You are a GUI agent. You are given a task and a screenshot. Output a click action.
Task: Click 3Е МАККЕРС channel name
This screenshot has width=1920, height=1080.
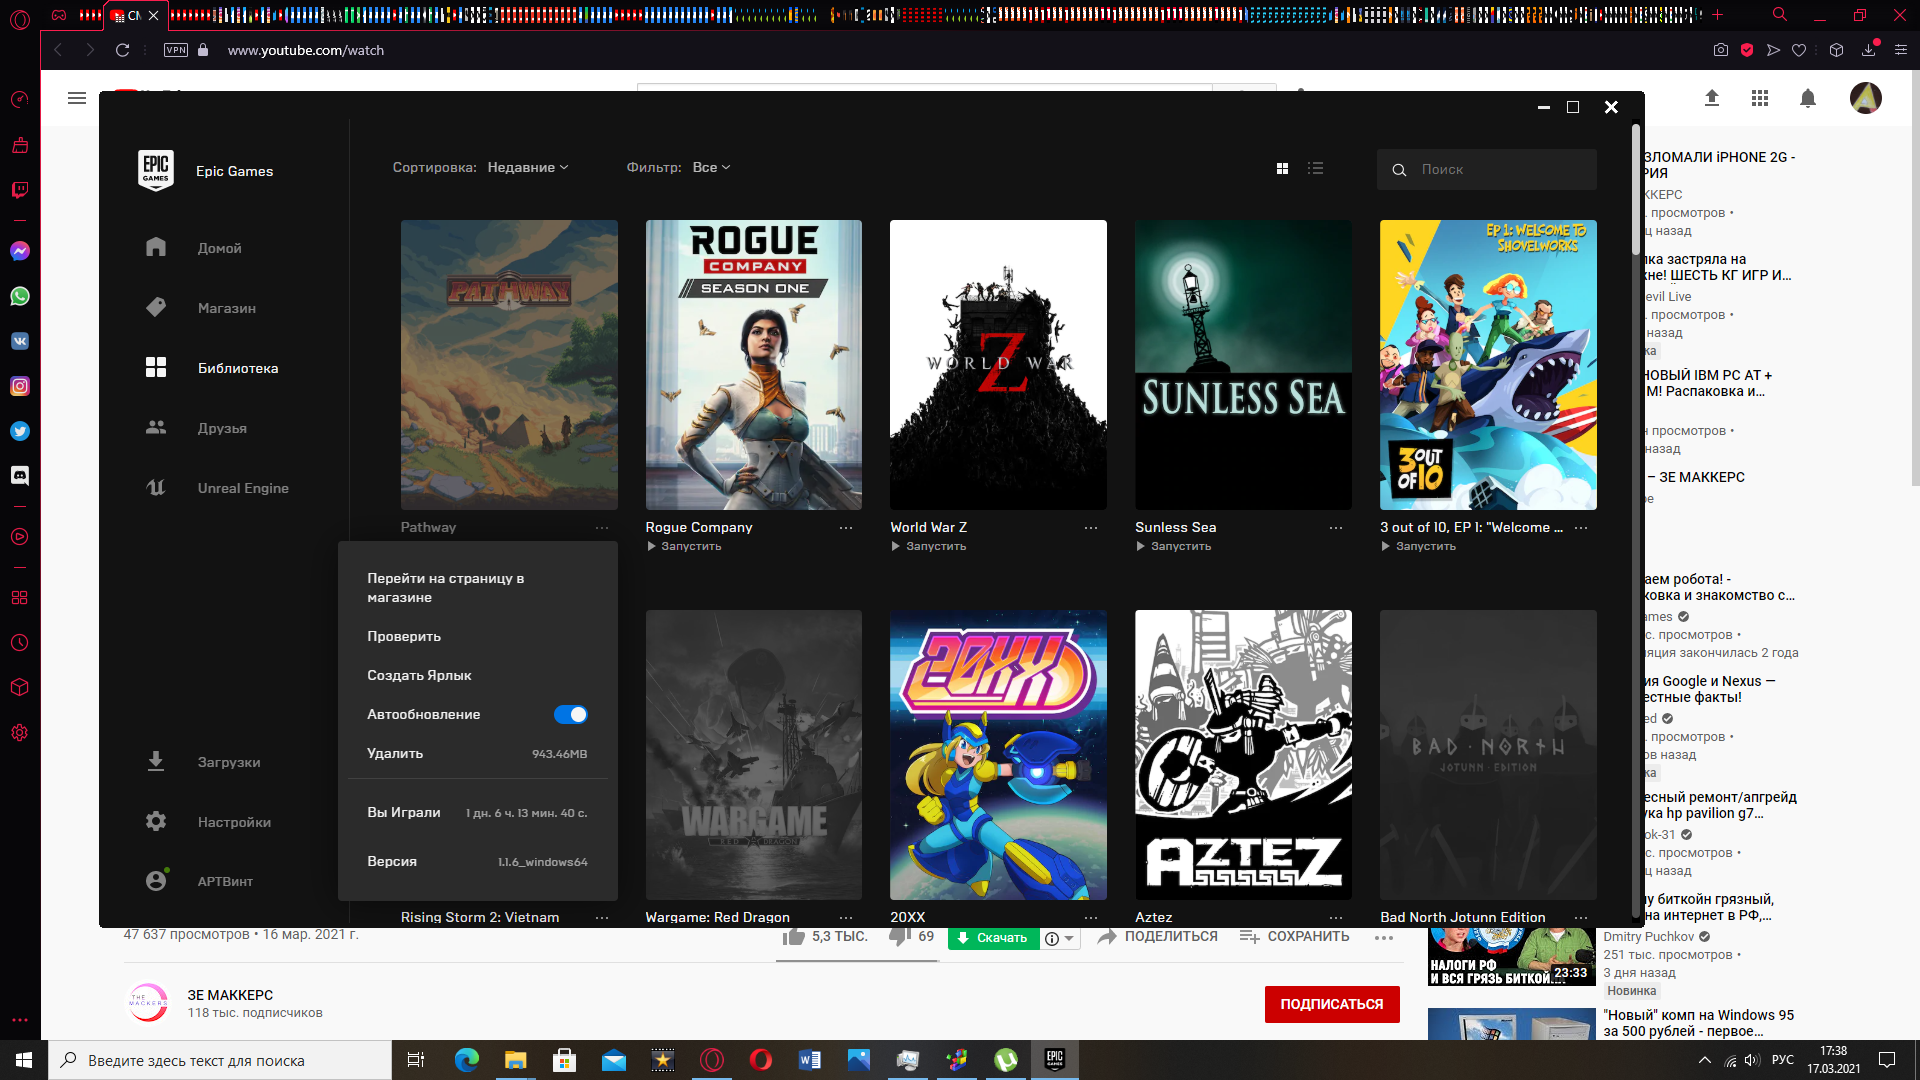[230, 995]
